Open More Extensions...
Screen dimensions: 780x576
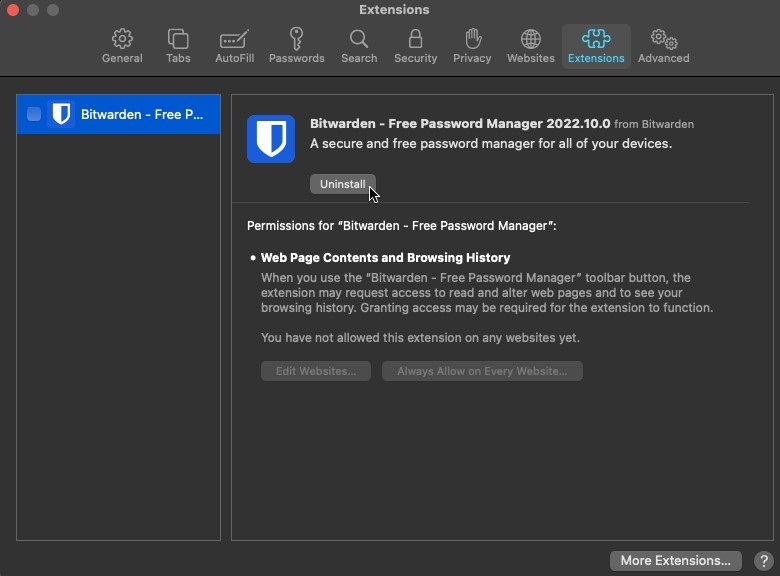tap(676, 561)
